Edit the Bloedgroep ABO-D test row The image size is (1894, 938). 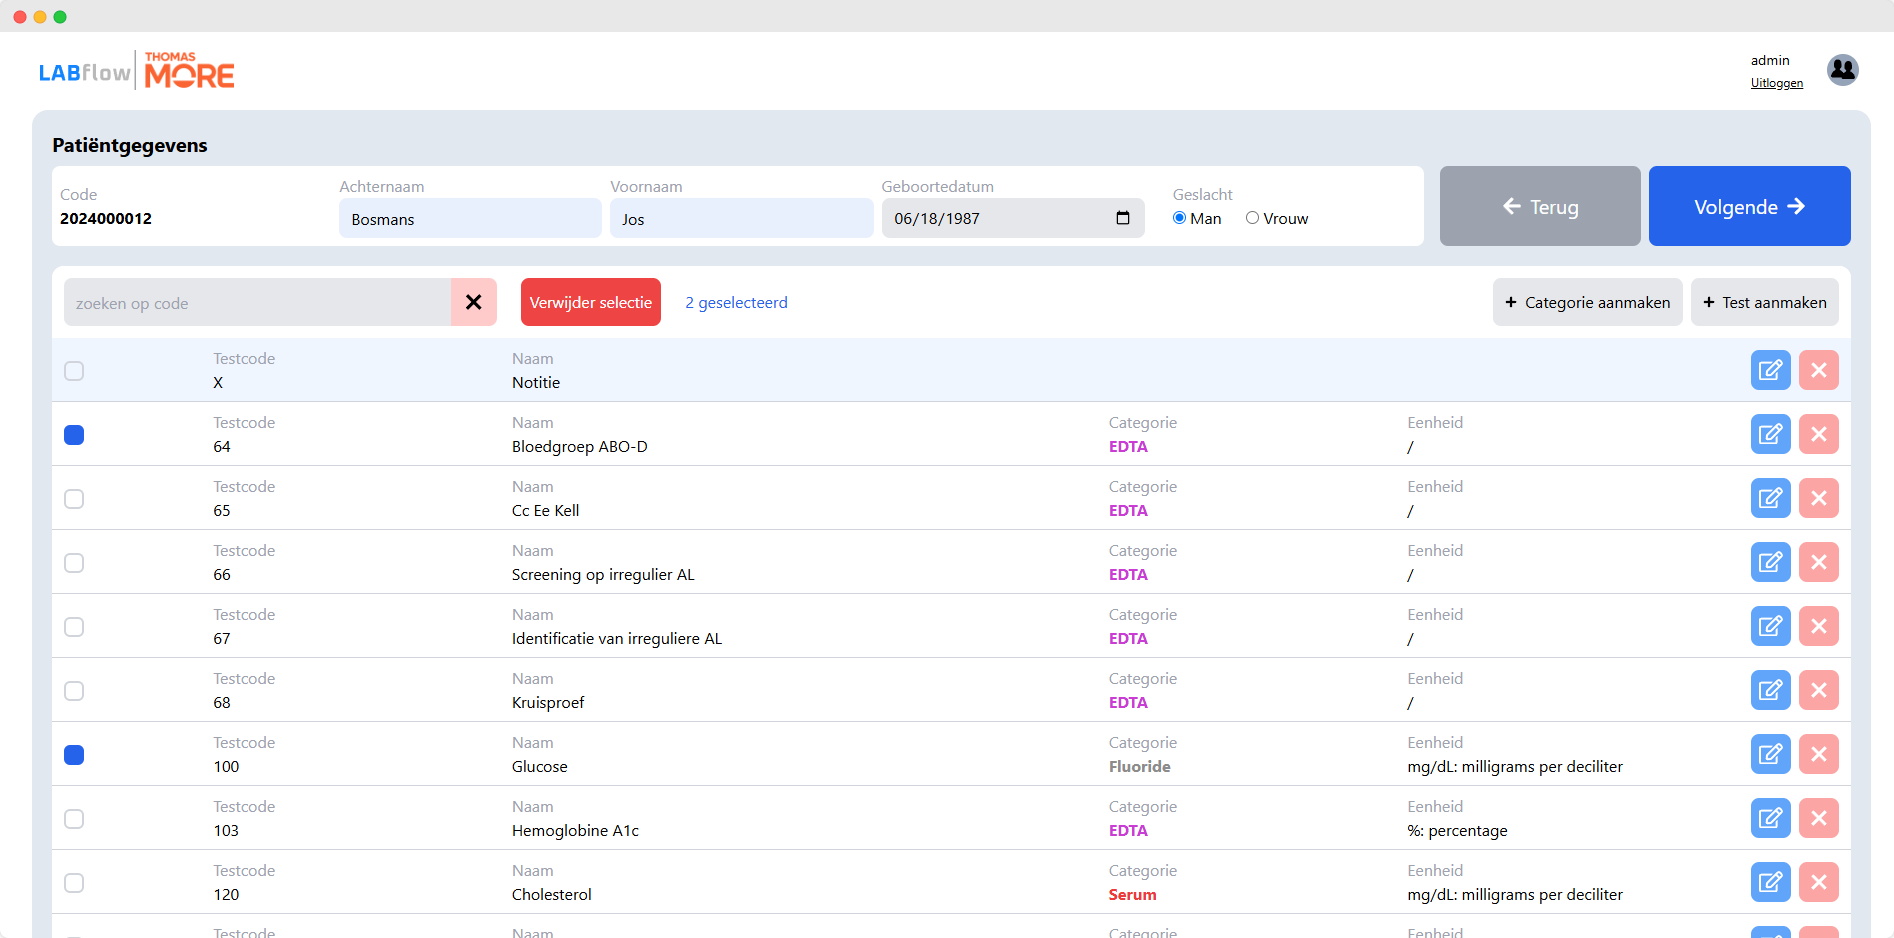pyautogui.click(x=1770, y=434)
